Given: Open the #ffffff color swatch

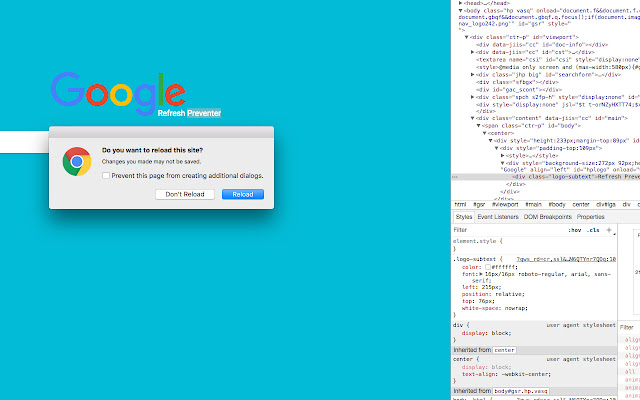Looking at the screenshot, I should 487,267.
